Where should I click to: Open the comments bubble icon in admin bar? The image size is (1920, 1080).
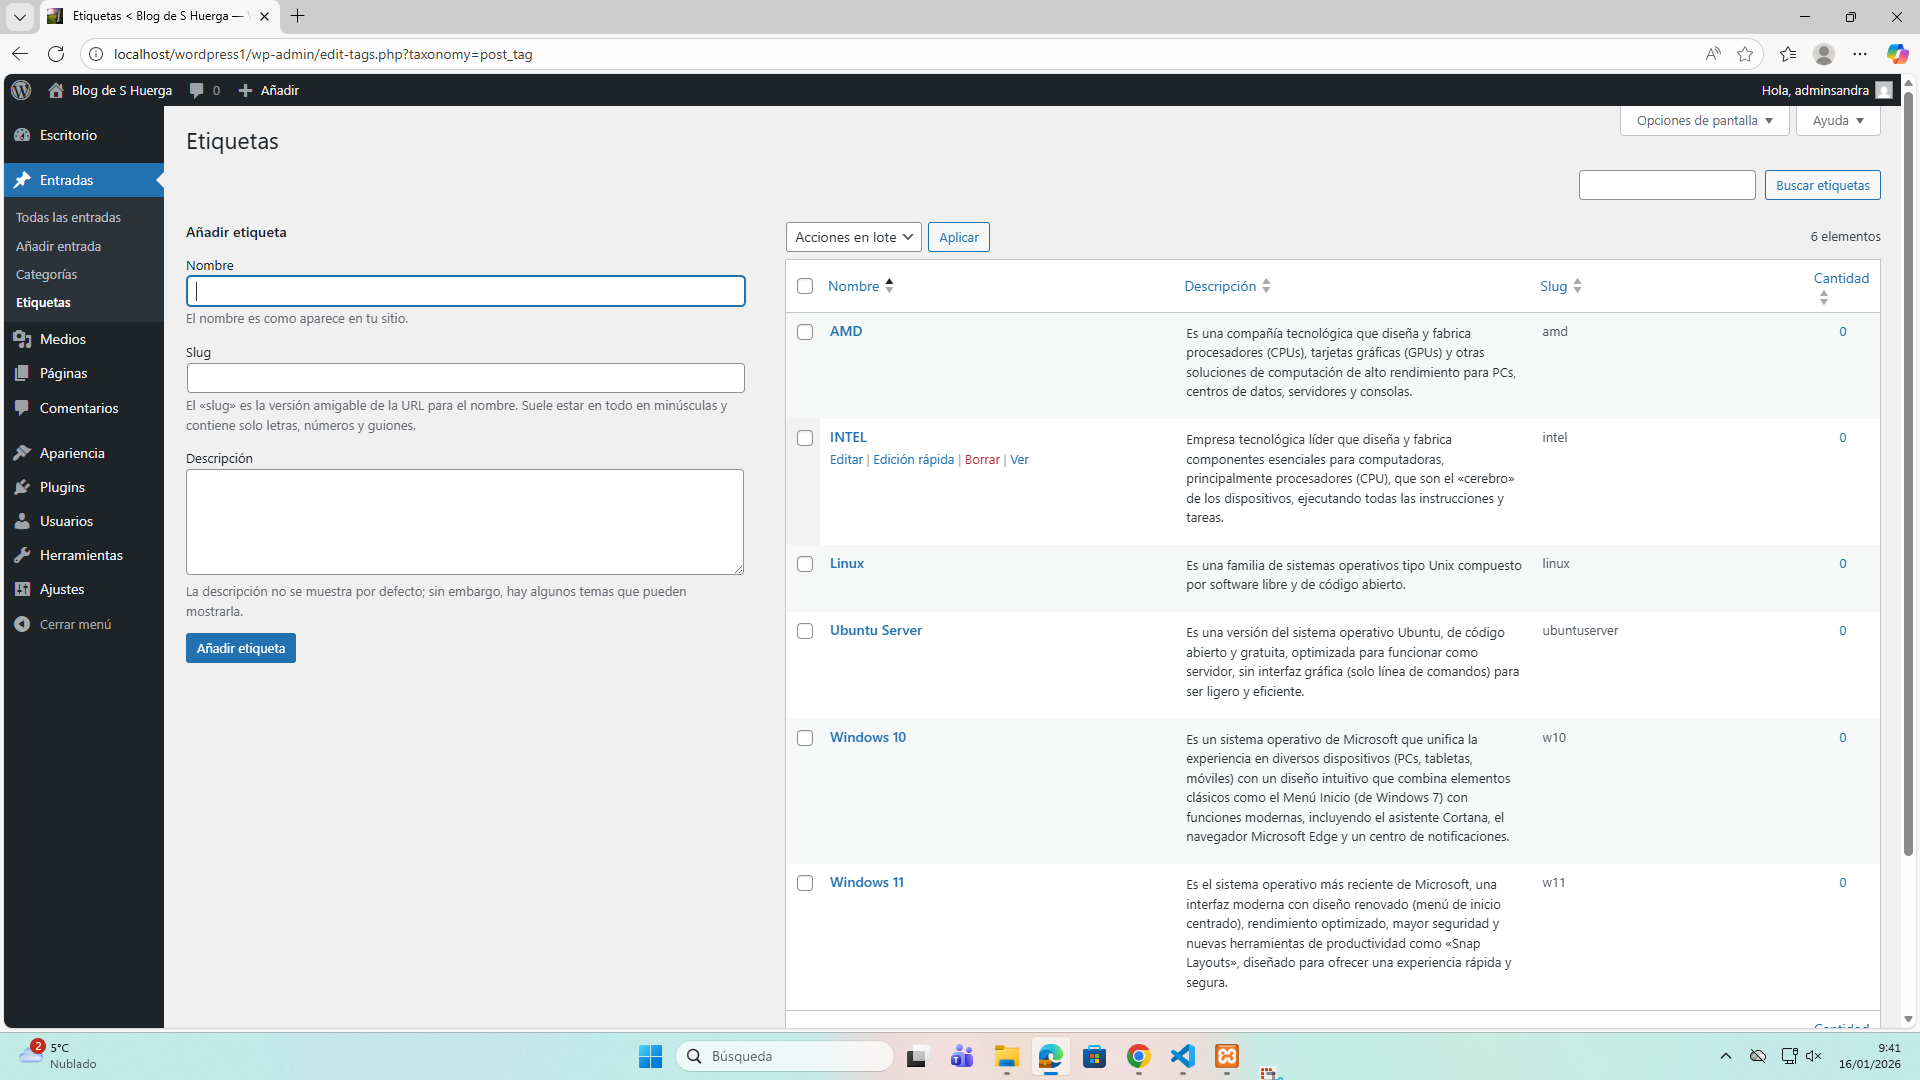(x=197, y=90)
